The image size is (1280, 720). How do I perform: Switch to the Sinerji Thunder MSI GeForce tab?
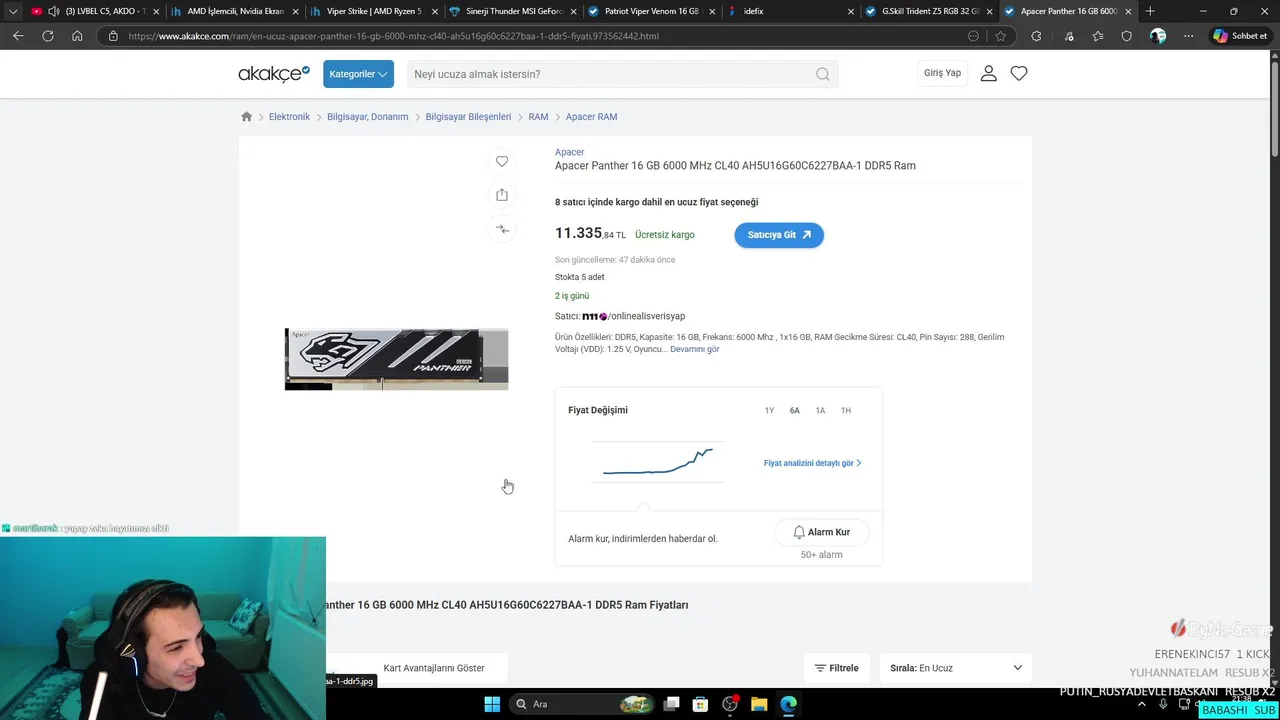pyautogui.click(x=512, y=11)
